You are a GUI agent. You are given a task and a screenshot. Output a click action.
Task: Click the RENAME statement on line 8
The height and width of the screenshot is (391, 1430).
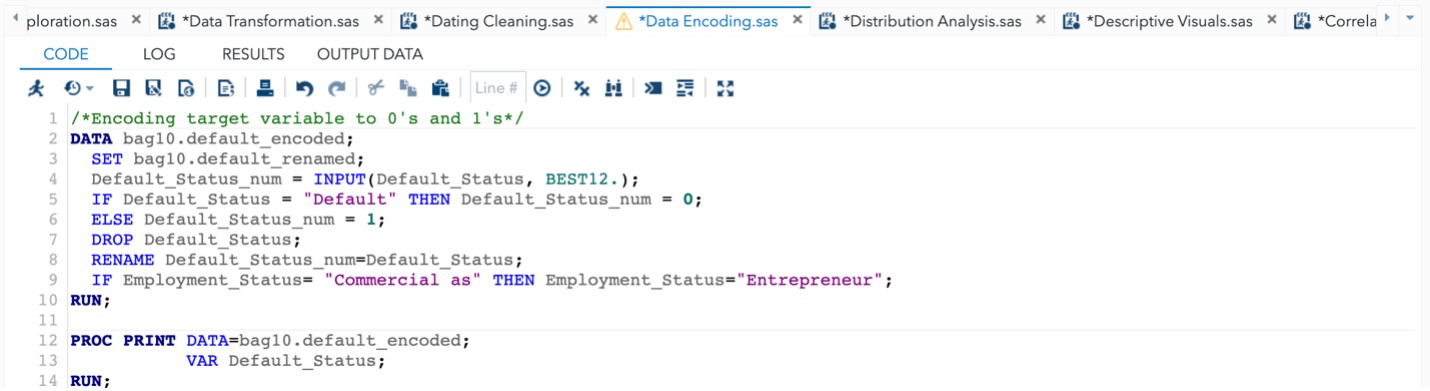point(307,259)
